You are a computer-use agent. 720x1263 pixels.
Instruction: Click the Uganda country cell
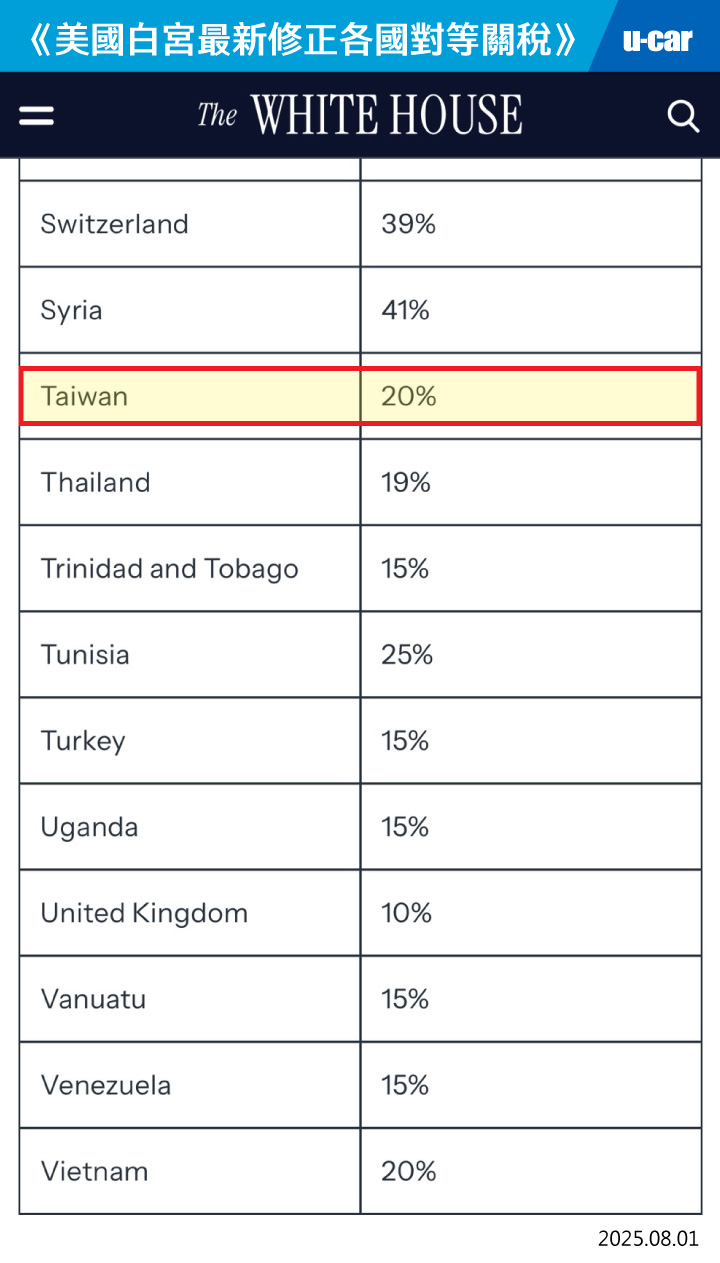pos(190,826)
